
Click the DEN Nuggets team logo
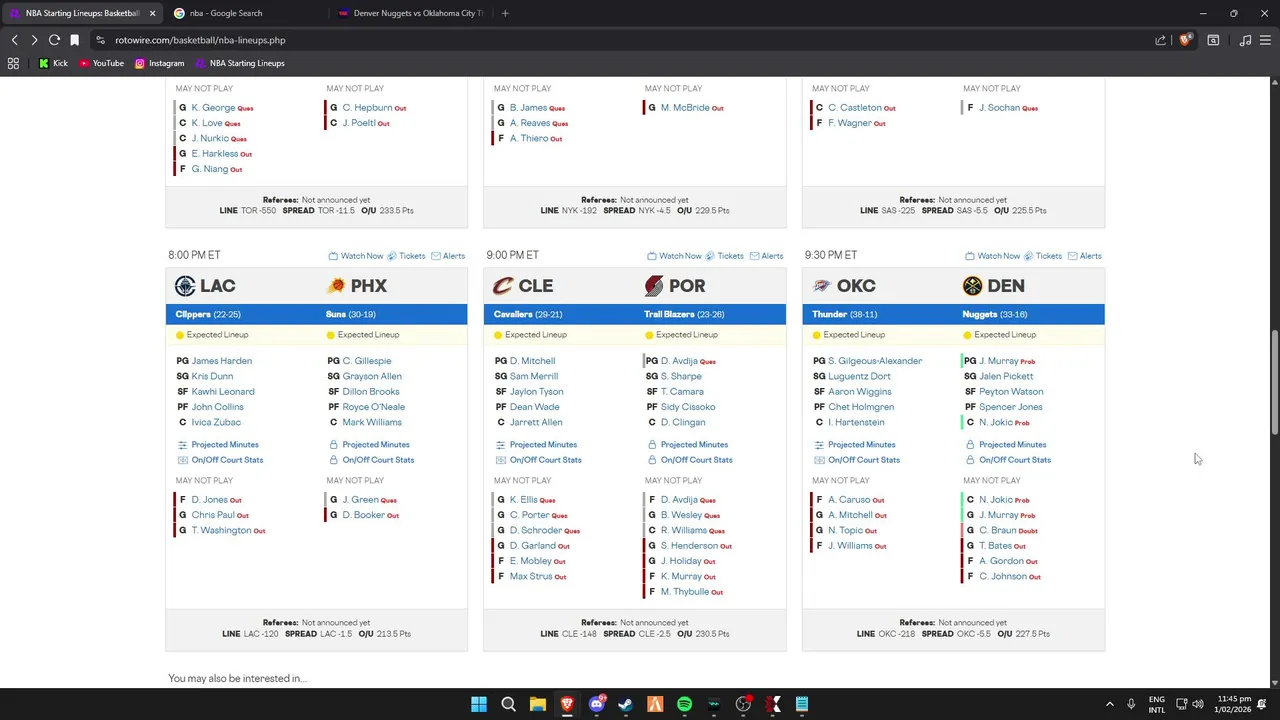tap(972, 286)
